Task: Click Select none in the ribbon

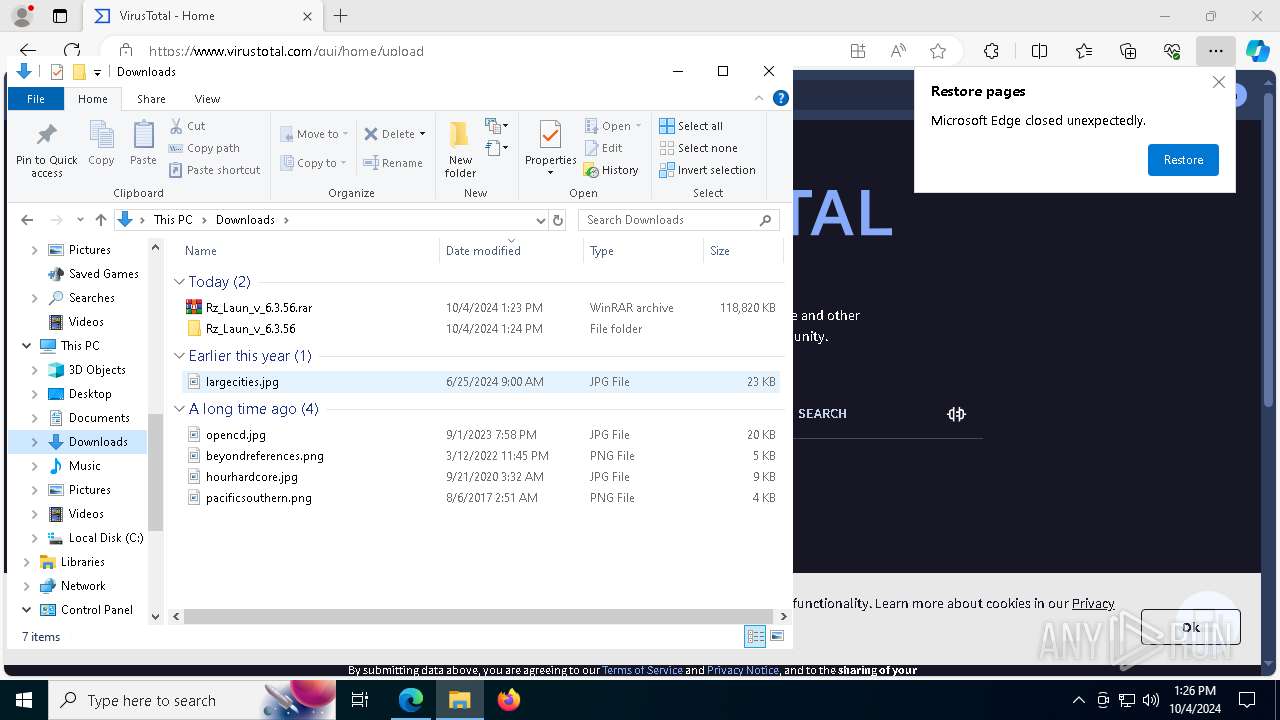Action: (698, 148)
